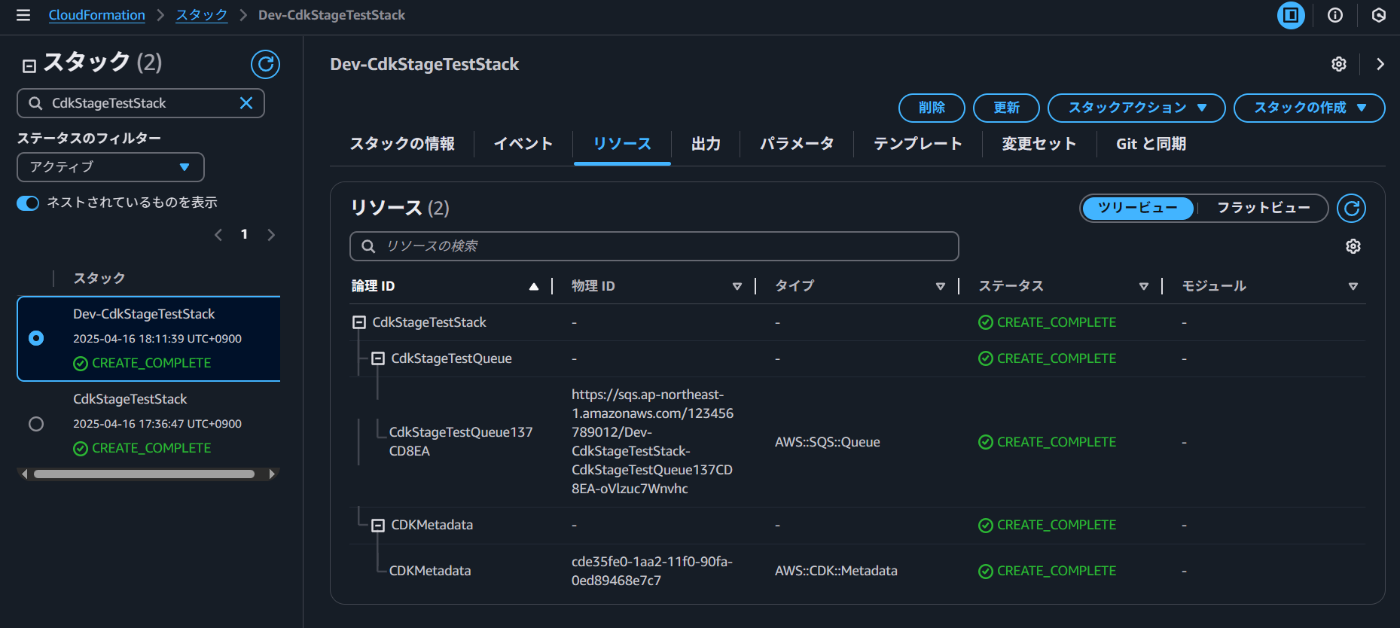
Task: Switch to フラットビュー
Action: pos(1263,208)
